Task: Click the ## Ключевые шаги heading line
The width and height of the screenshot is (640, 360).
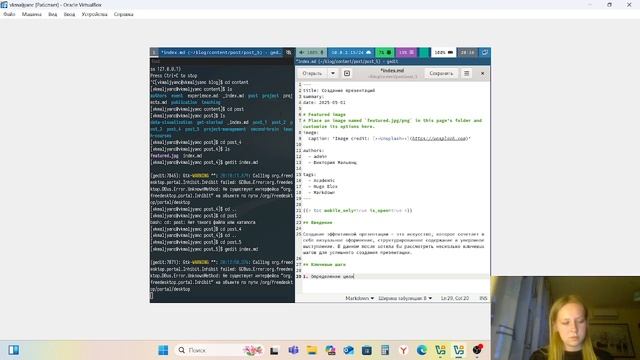Action: point(324,264)
